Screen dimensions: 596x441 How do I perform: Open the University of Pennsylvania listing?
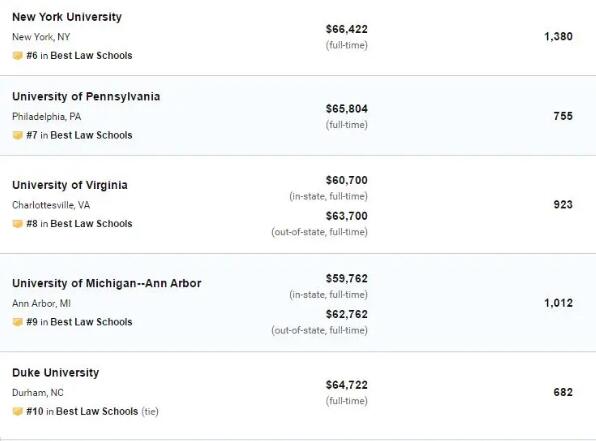pyautogui.click(x=86, y=97)
